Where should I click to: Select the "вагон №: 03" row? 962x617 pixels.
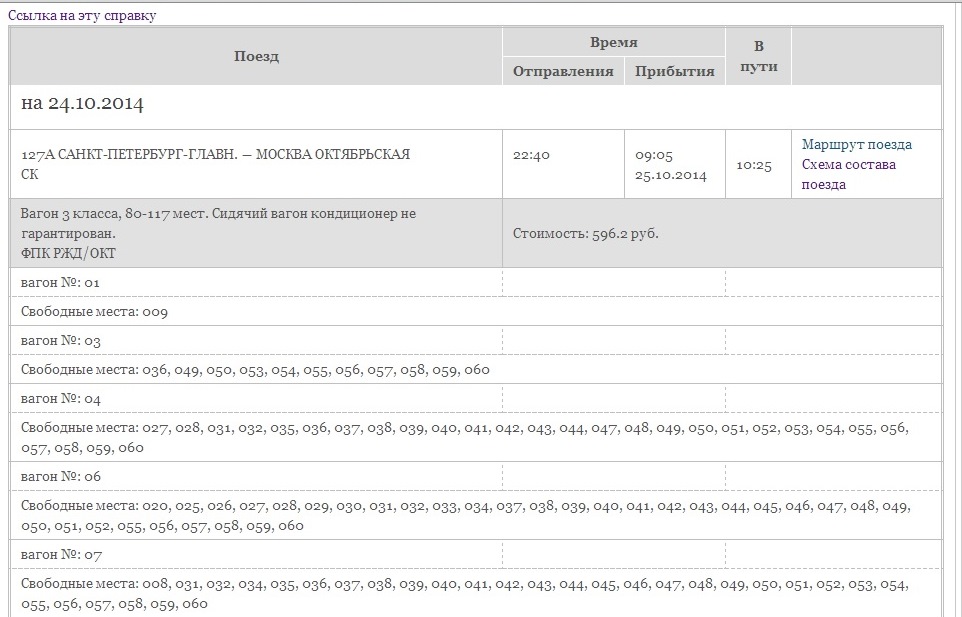[x=61, y=341]
